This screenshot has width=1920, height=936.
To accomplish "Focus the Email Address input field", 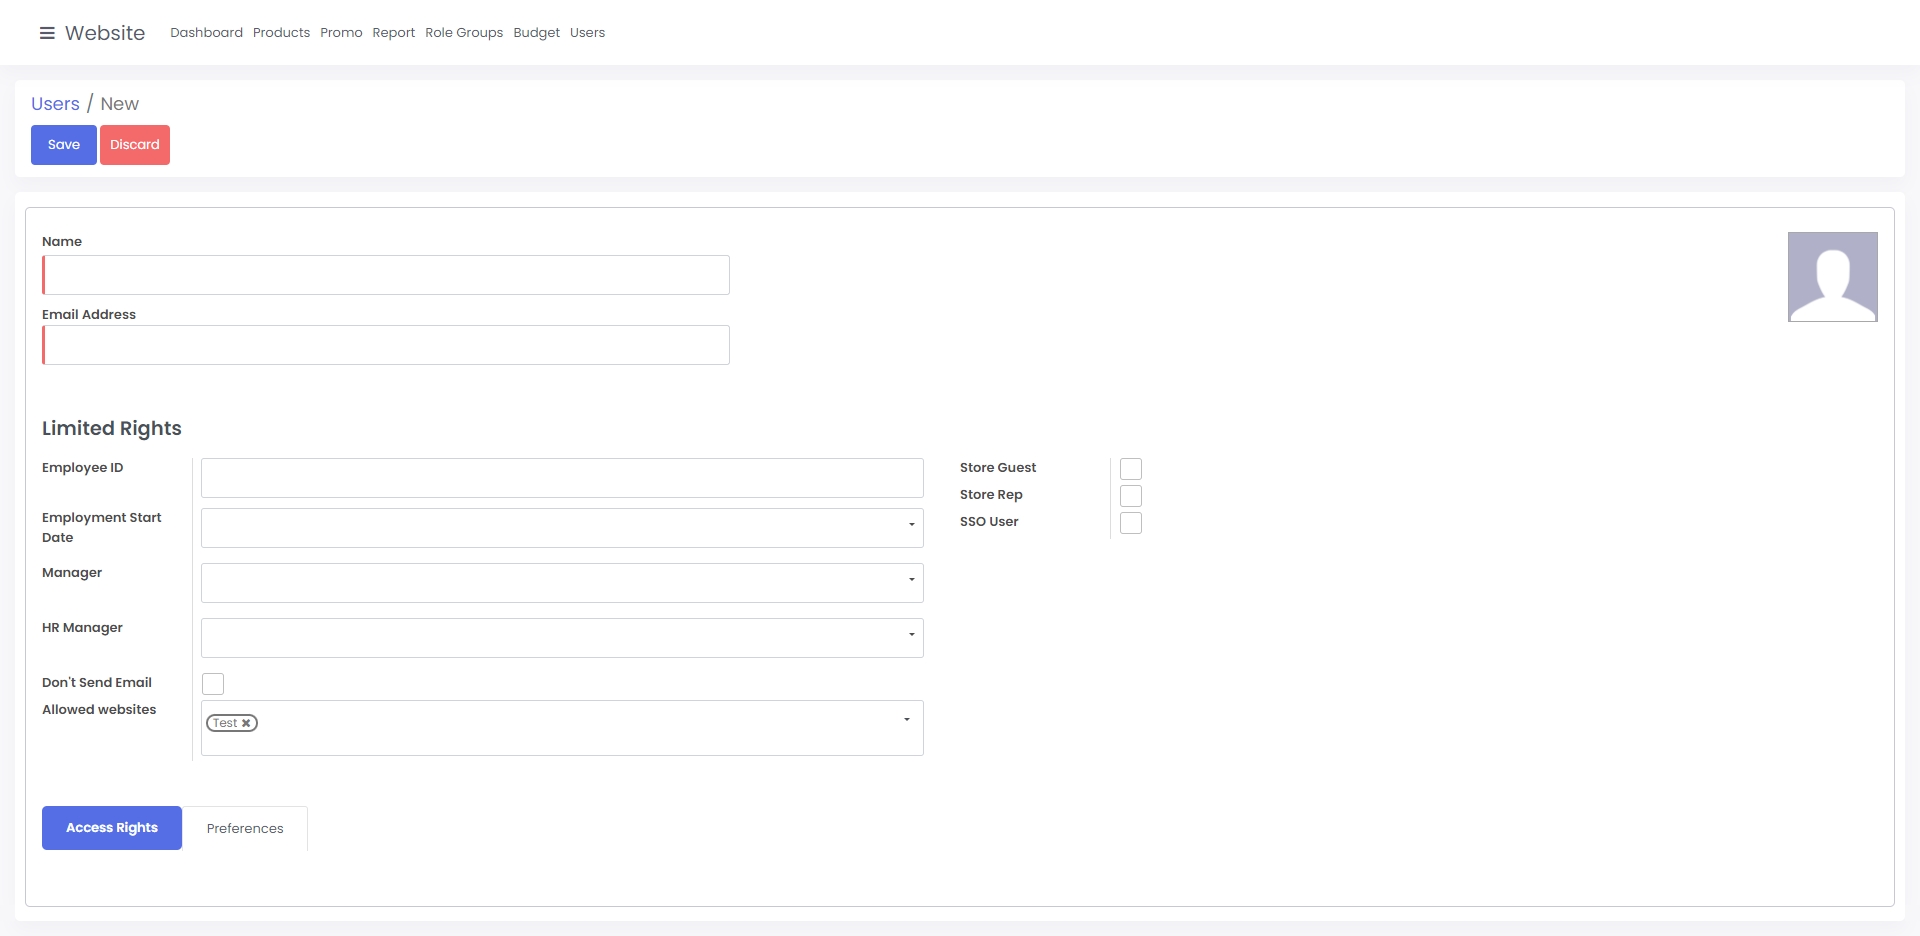I will click(386, 345).
